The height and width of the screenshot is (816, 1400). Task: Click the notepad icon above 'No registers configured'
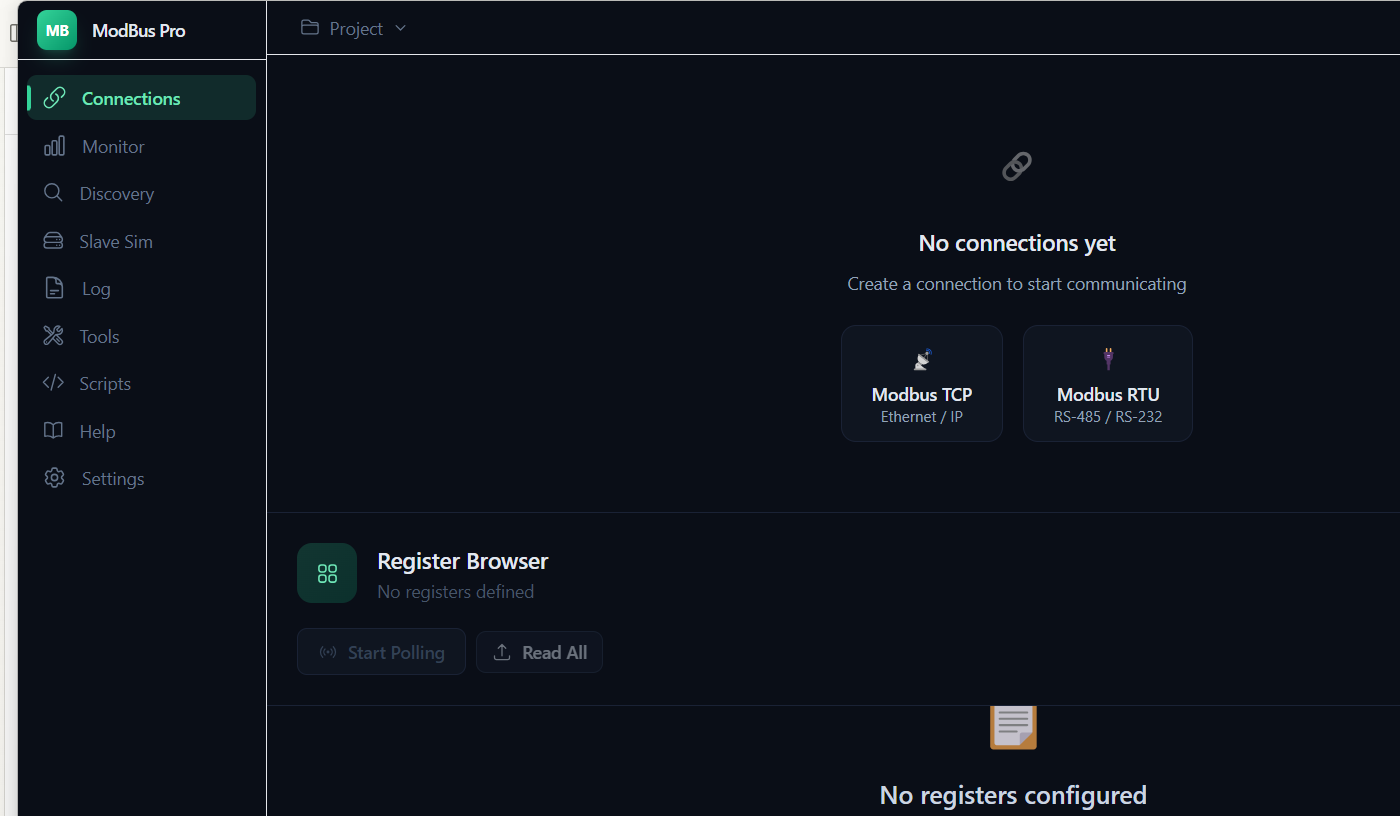(1013, 728)
